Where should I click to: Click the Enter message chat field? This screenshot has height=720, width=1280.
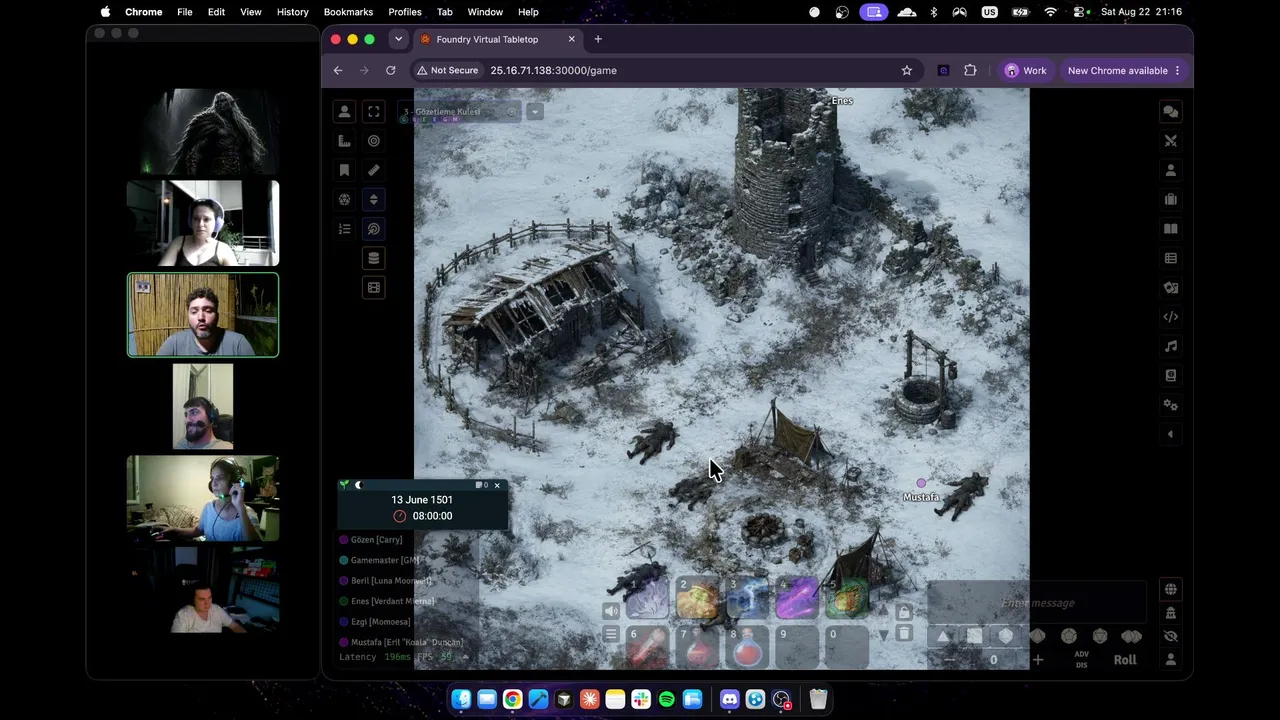pos(1037,603)
